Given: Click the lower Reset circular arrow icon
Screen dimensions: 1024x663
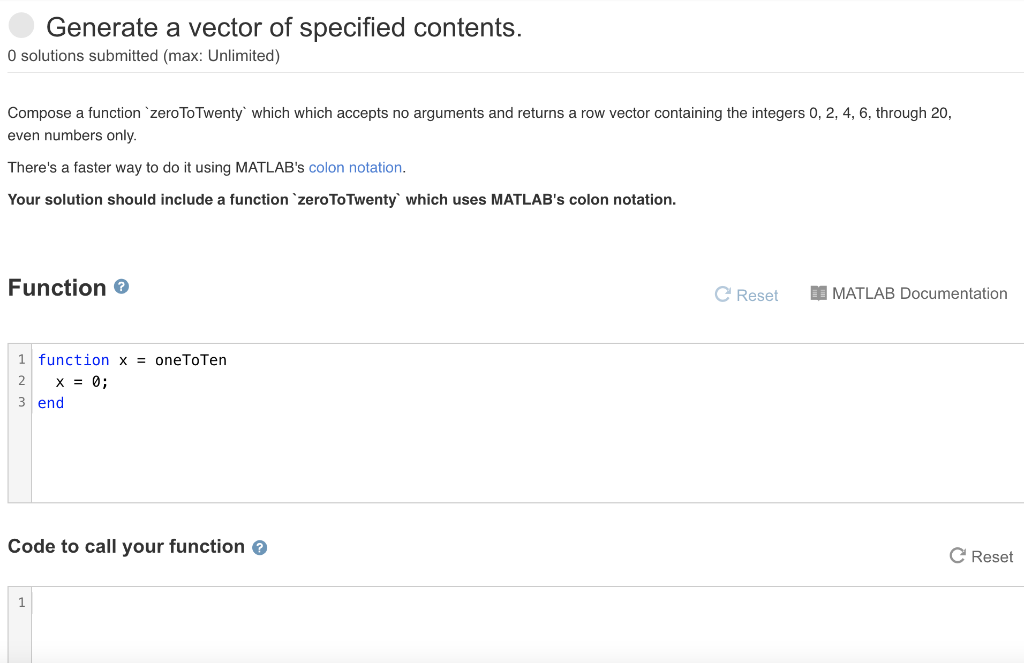Looking at the screenshot, I should pos(957,556).
